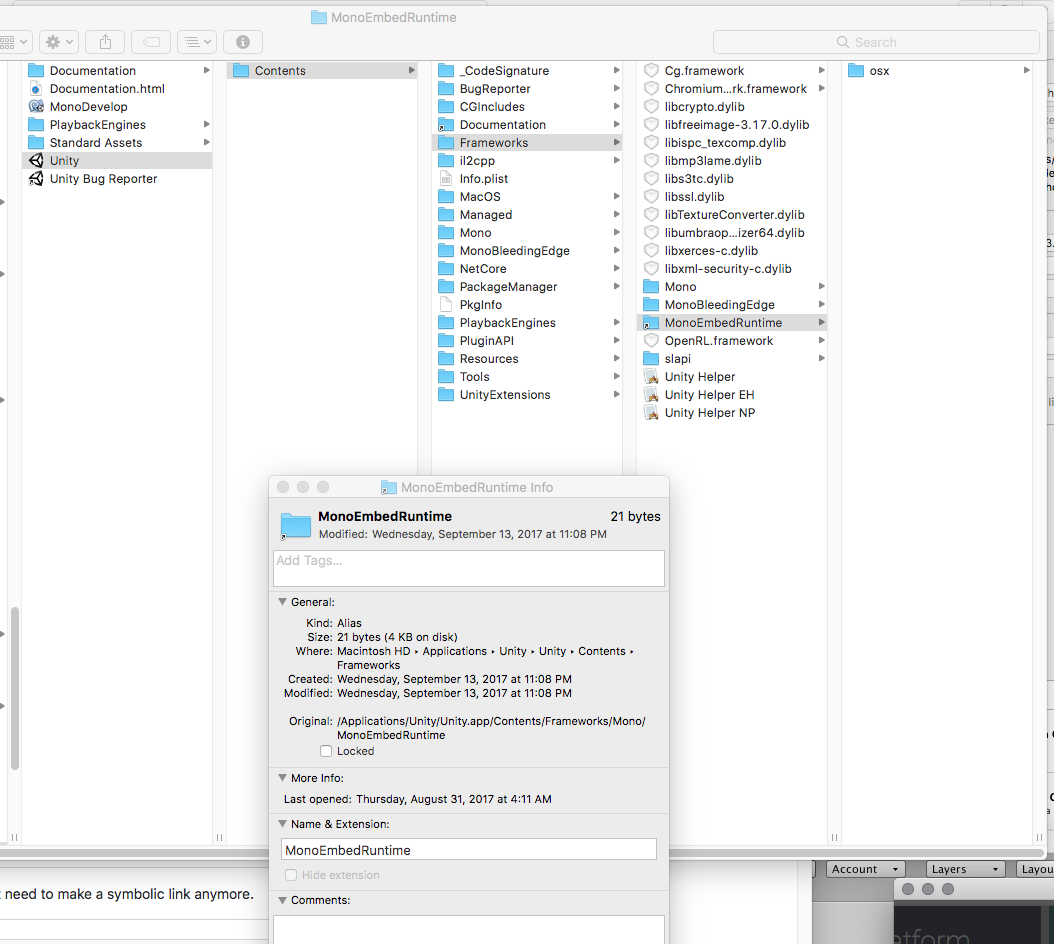Click the first column vertical scrollbar
Screen dimensions: 1054x944
[15, 688]
